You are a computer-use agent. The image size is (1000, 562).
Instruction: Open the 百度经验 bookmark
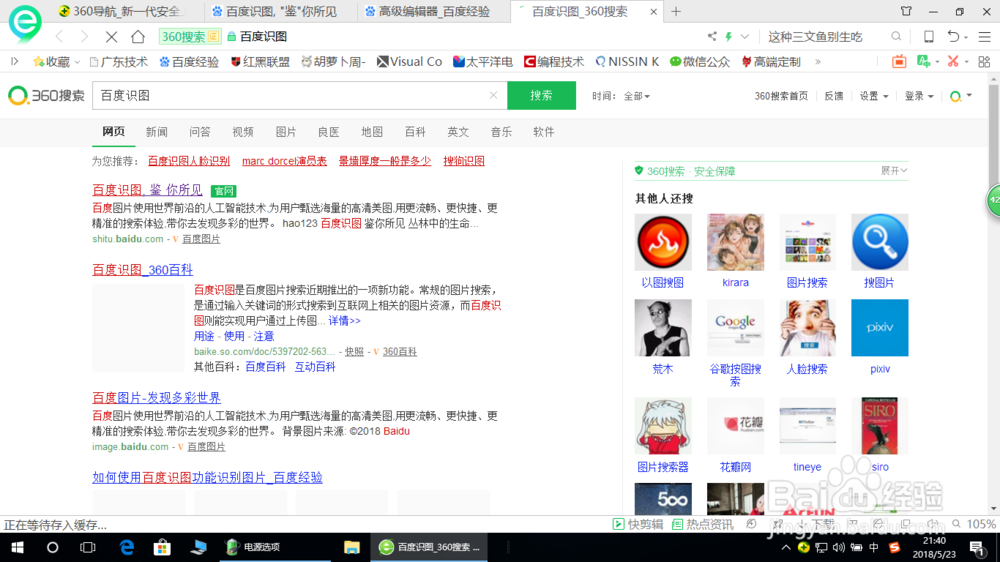point(189,62)
